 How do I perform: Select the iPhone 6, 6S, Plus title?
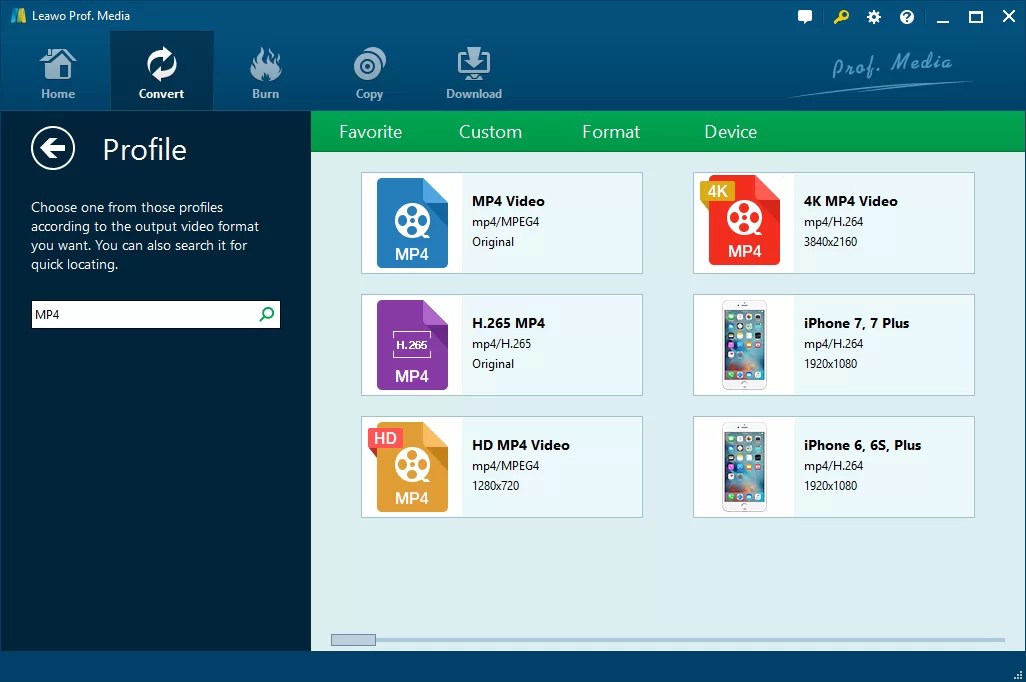pyautogui.click(x=862, y=445)
